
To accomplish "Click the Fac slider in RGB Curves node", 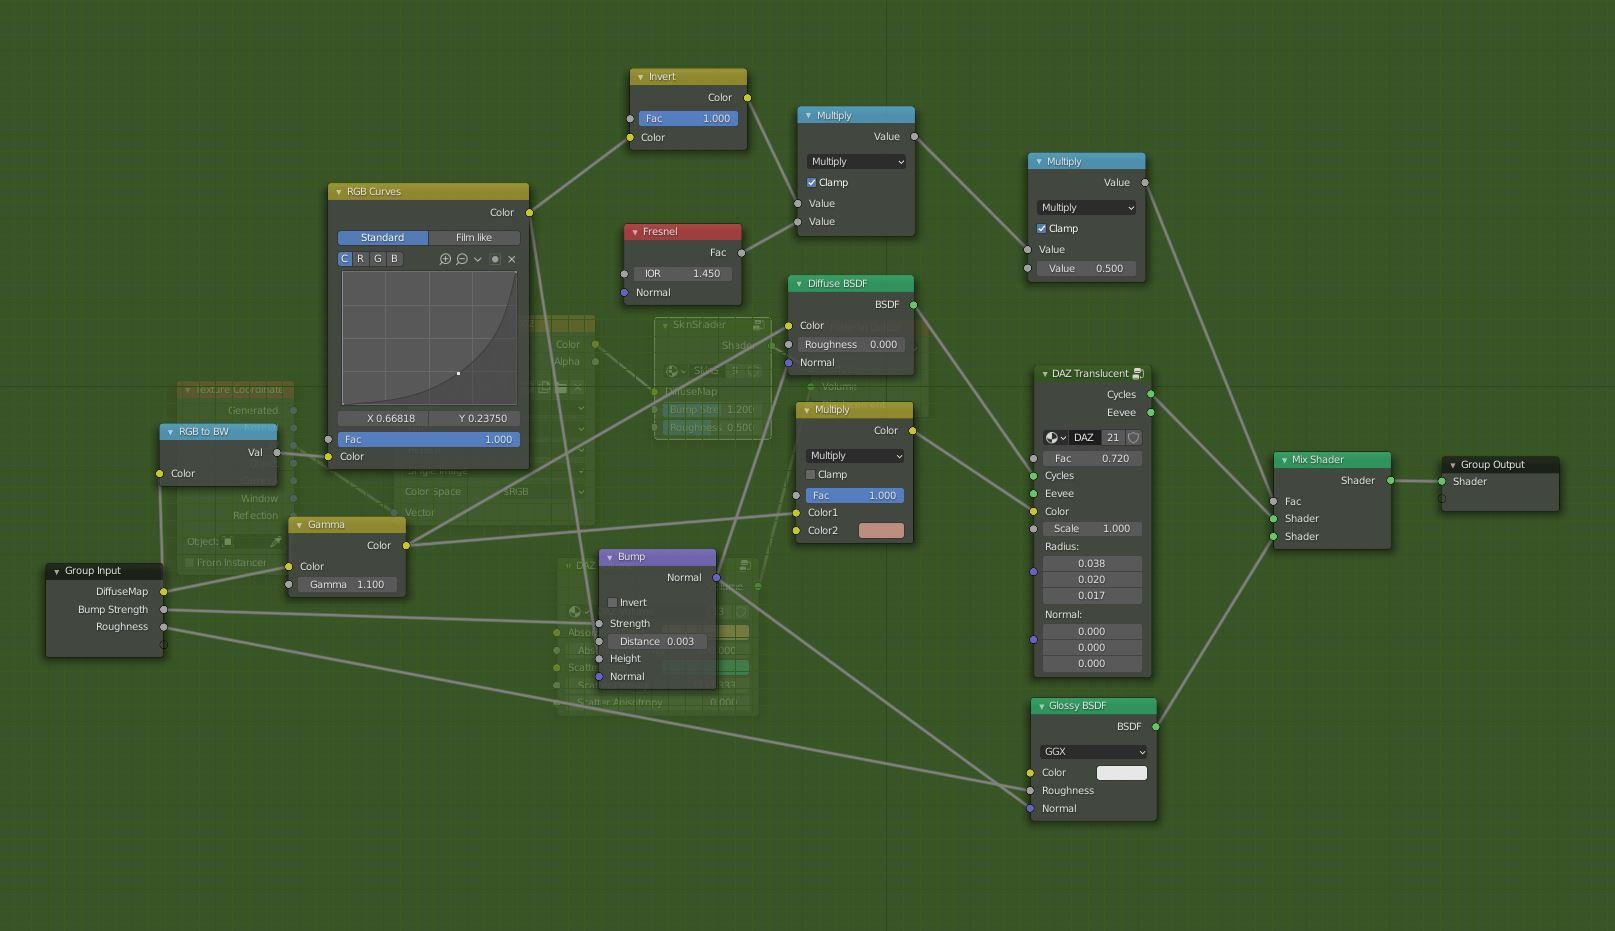I will (x=428, y=440).
